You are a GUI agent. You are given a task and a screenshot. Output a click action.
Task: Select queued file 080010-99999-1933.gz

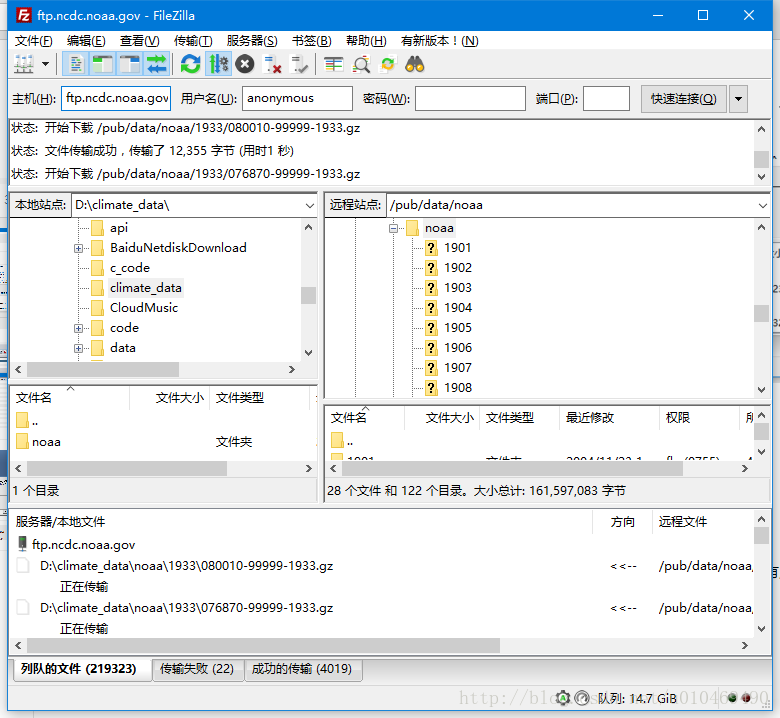tap(187, 566)
